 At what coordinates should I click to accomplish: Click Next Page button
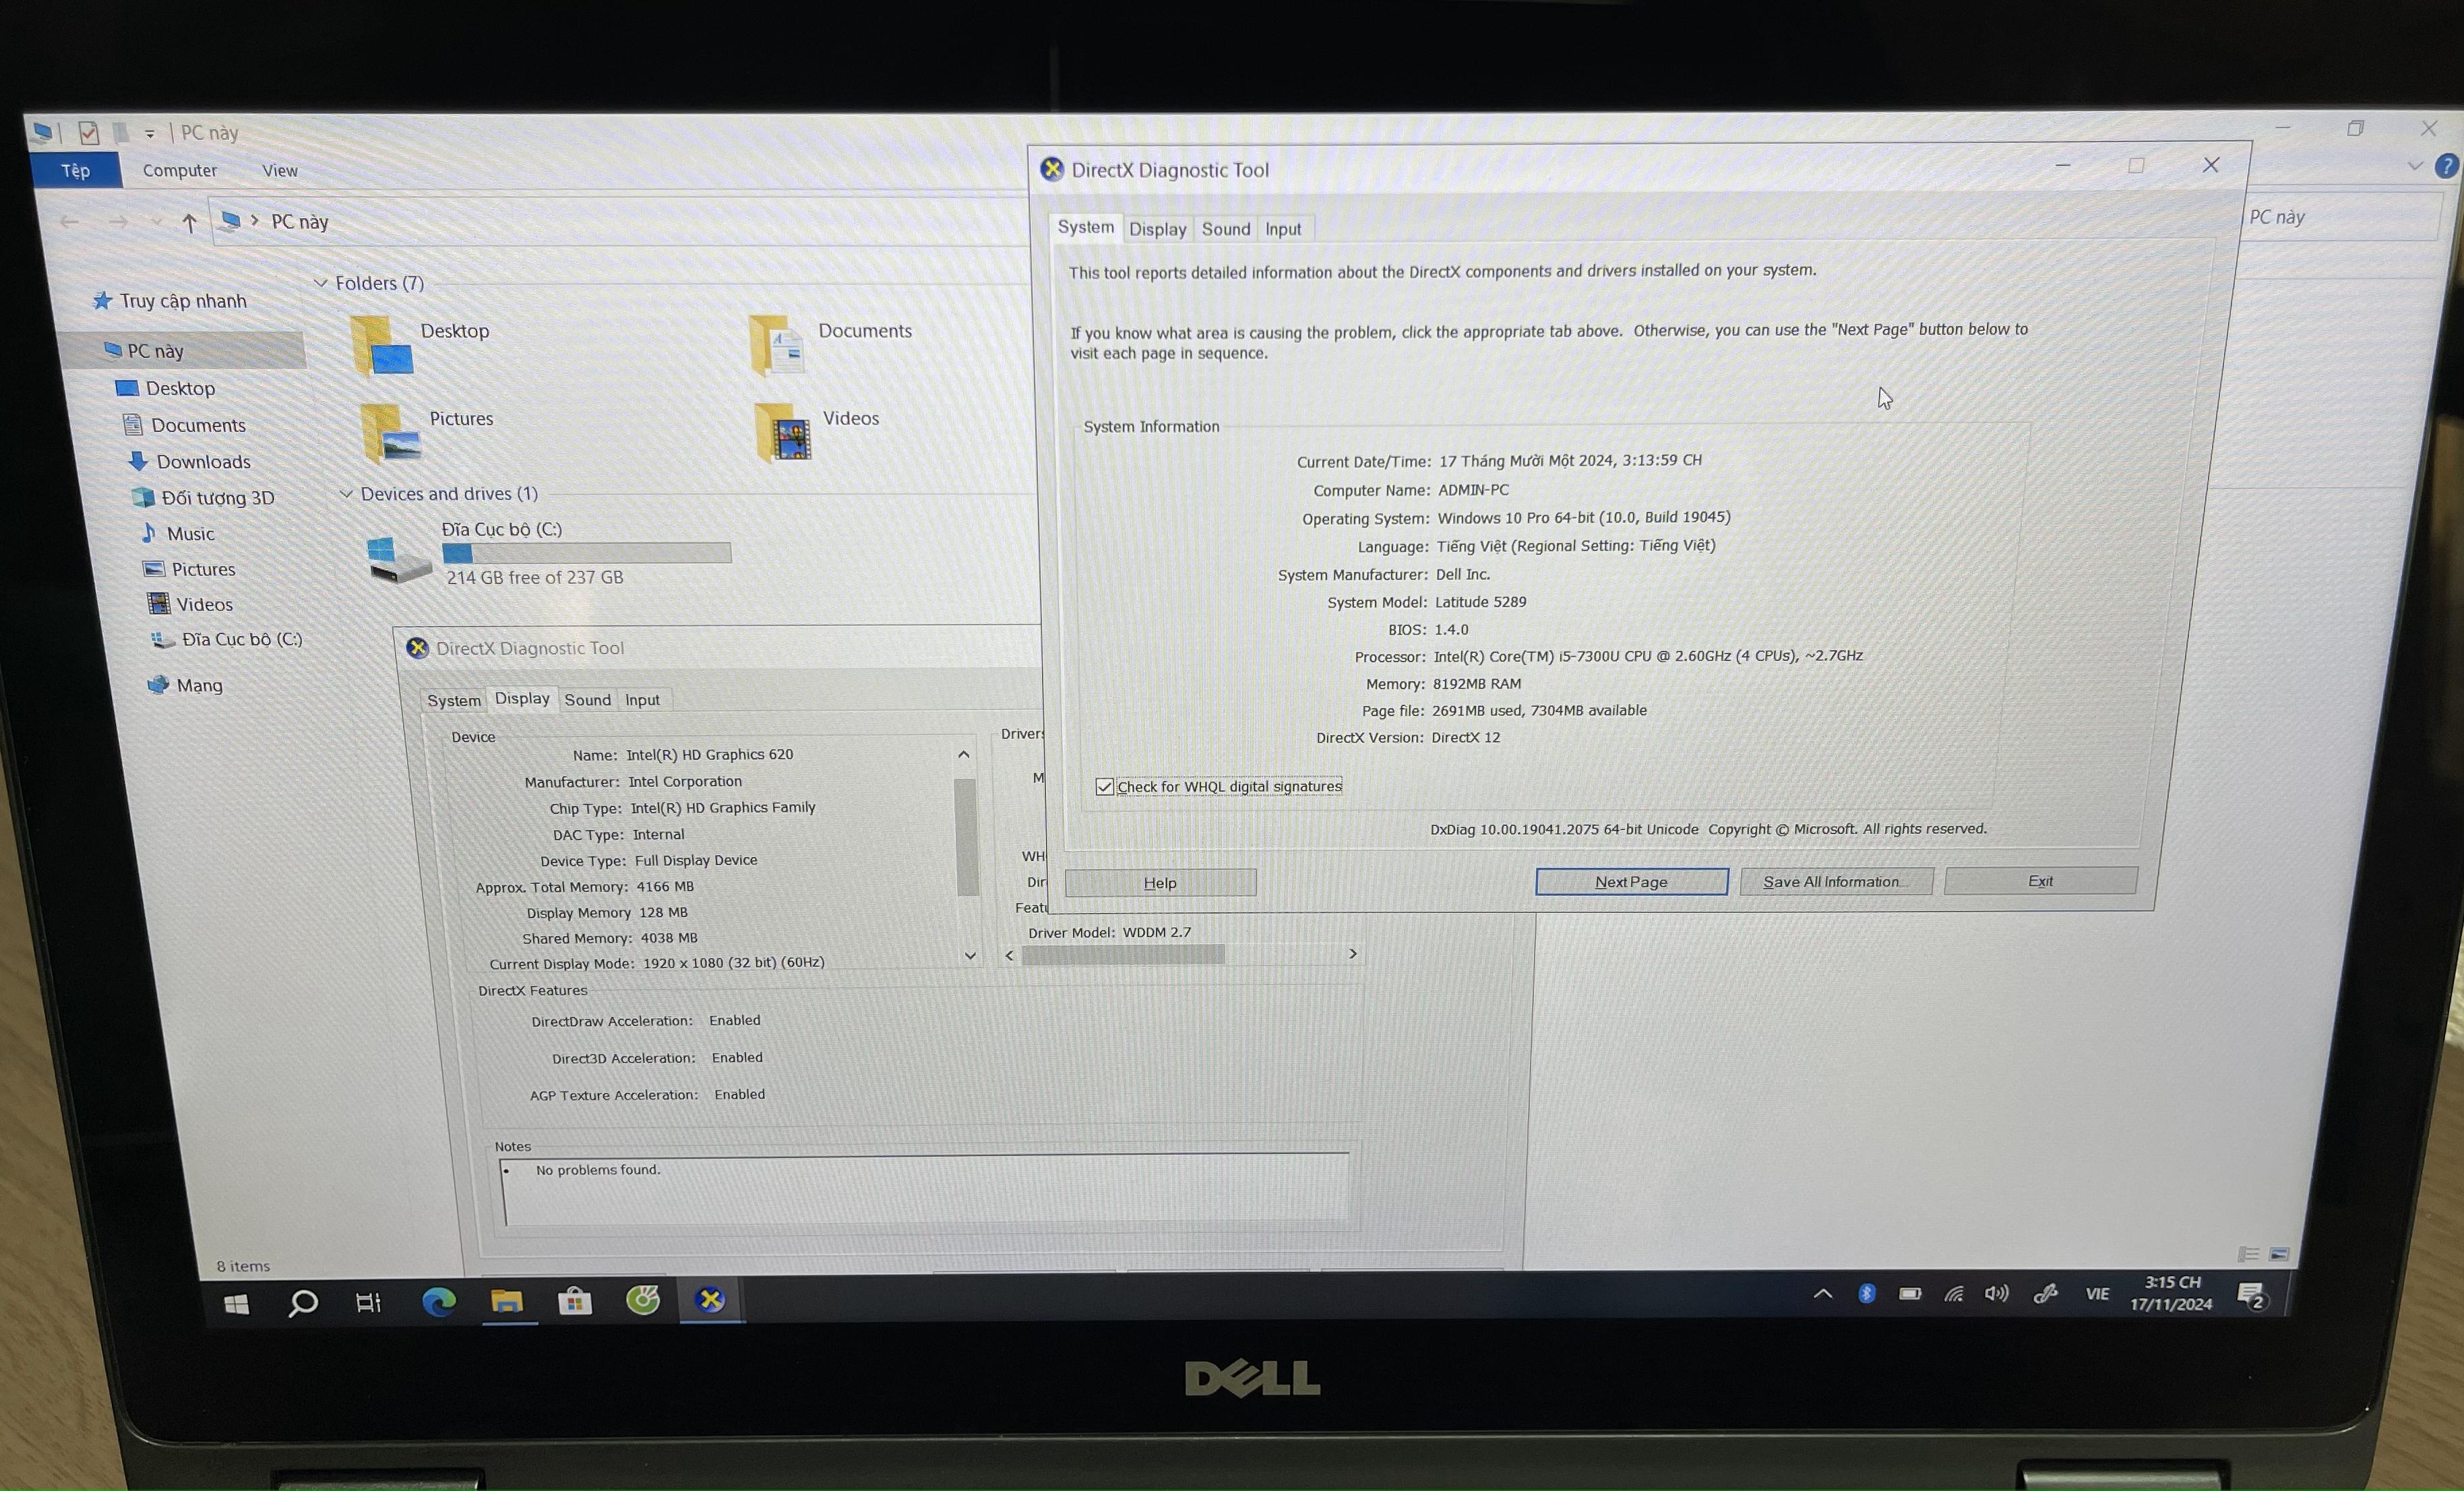[x=1631, y=881]
